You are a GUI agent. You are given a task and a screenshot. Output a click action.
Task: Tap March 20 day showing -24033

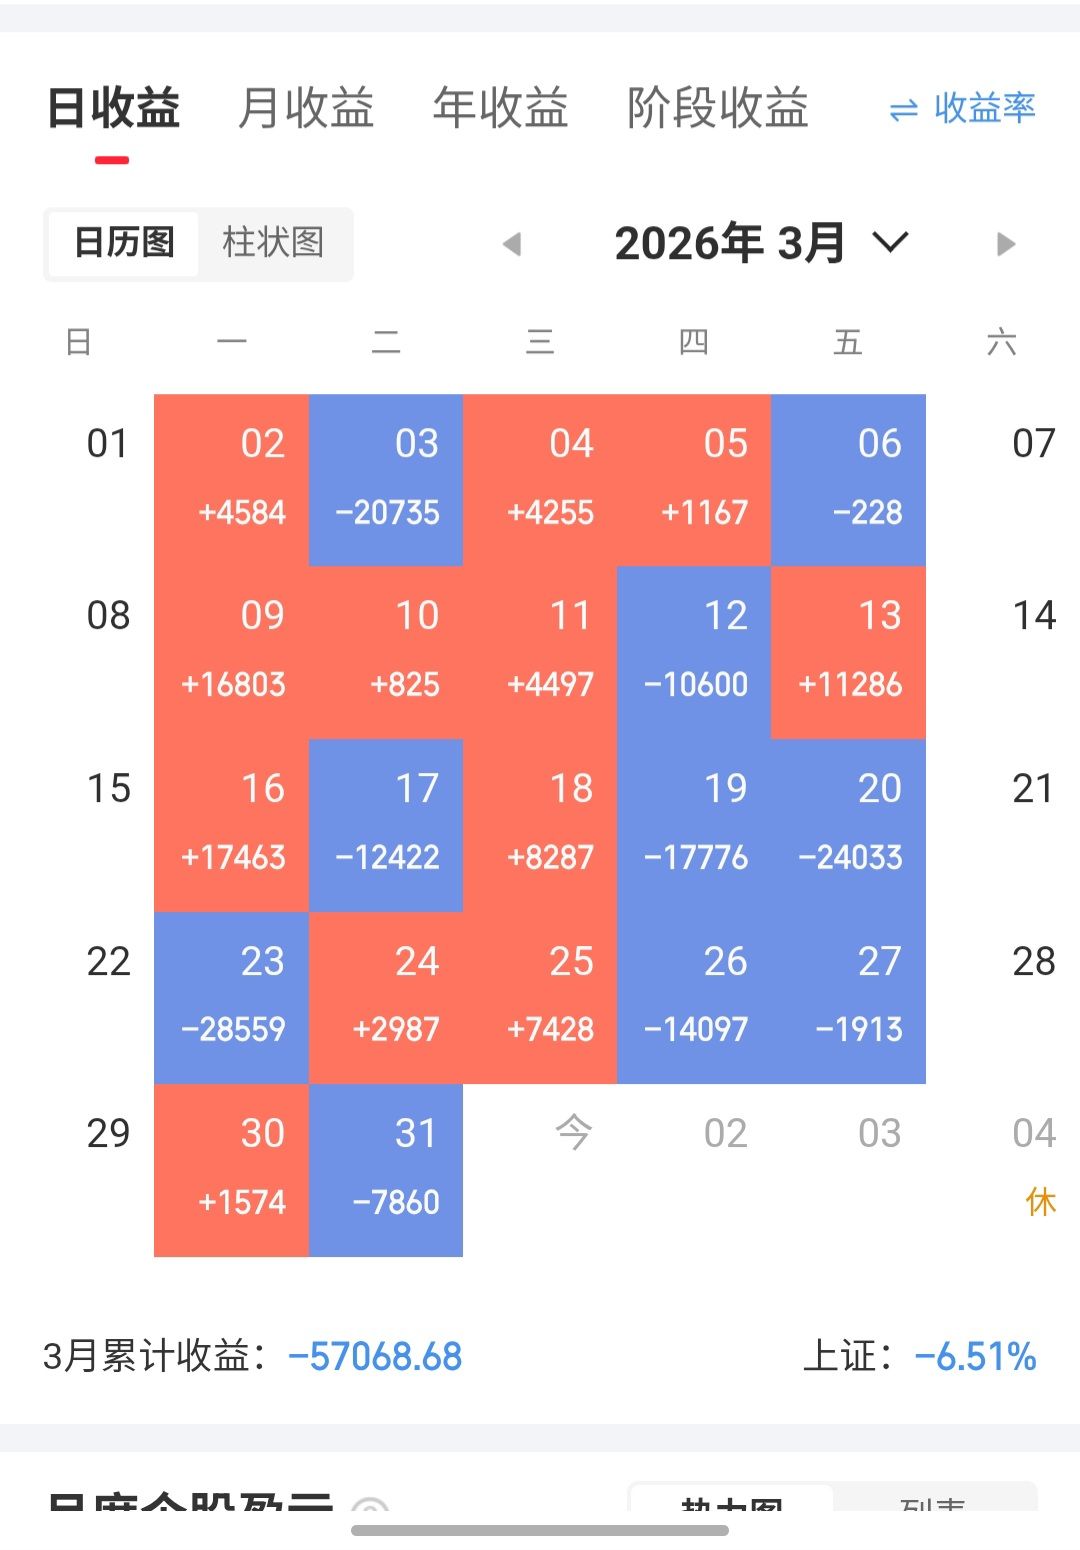[848, 825]
